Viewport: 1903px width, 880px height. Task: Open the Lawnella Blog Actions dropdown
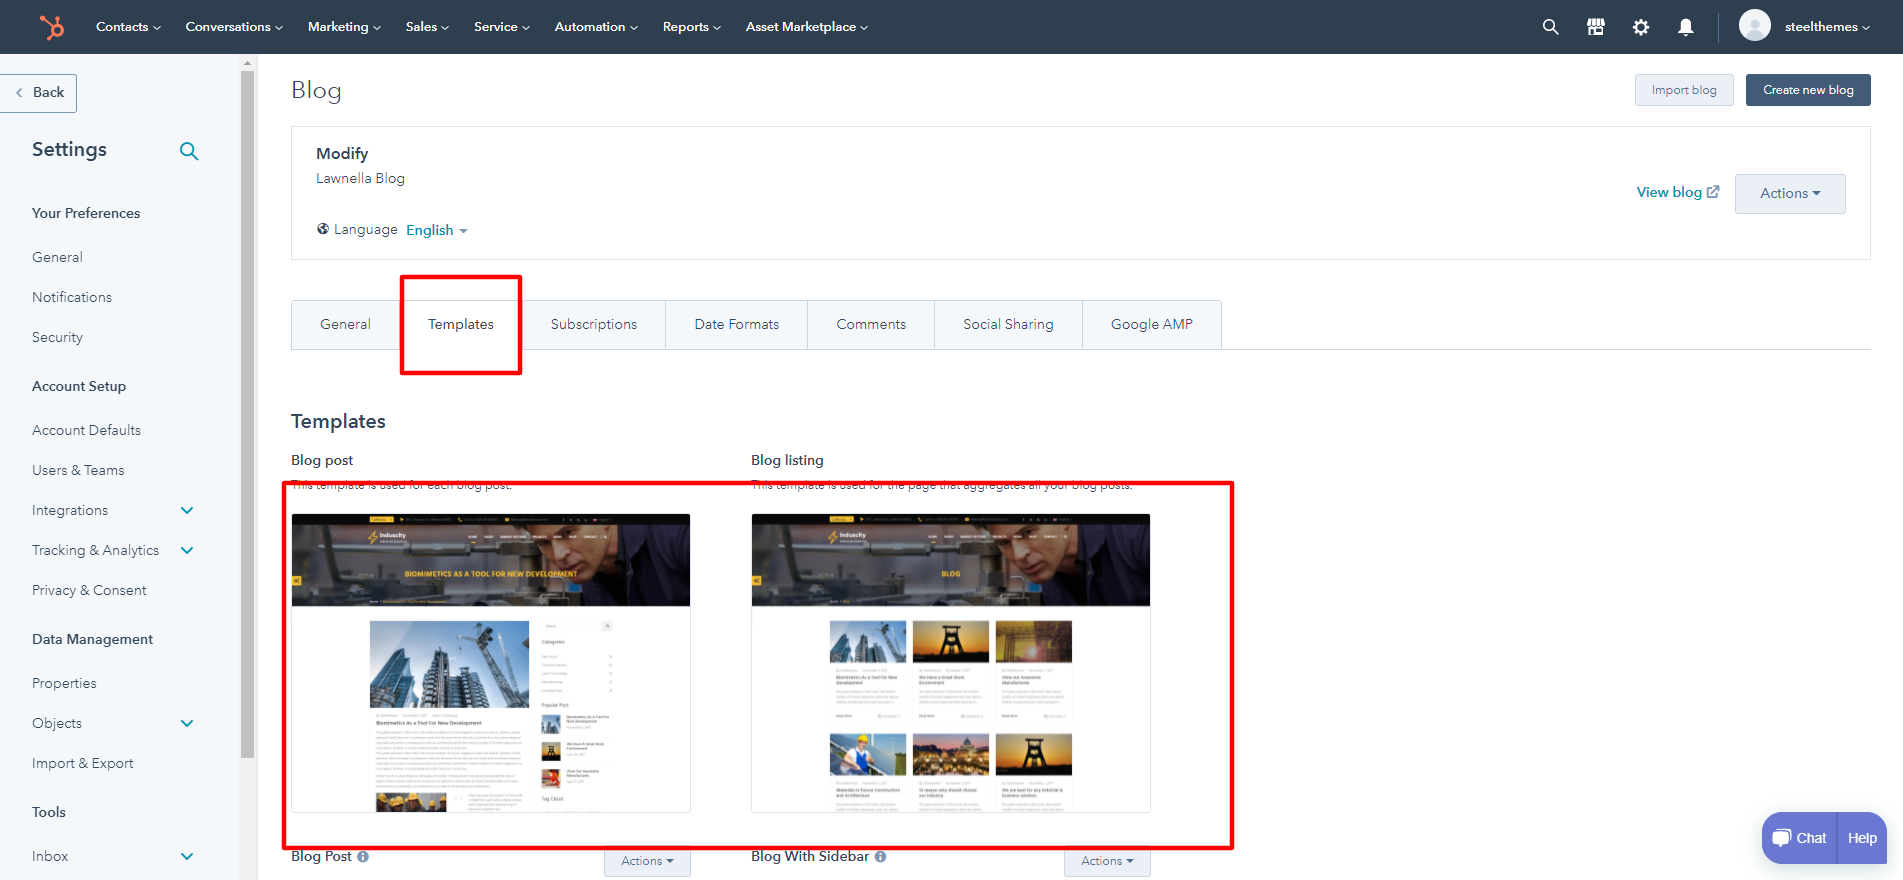1790,193
